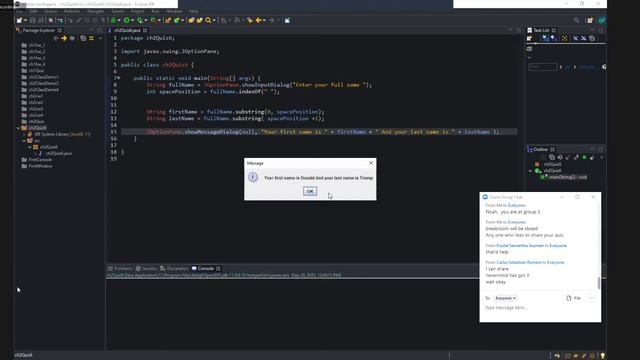This screenshot has height=360, width=640.
Task: Collapse the ch2Quiz6 project in Package Explorer
Action: pos(18,128)
